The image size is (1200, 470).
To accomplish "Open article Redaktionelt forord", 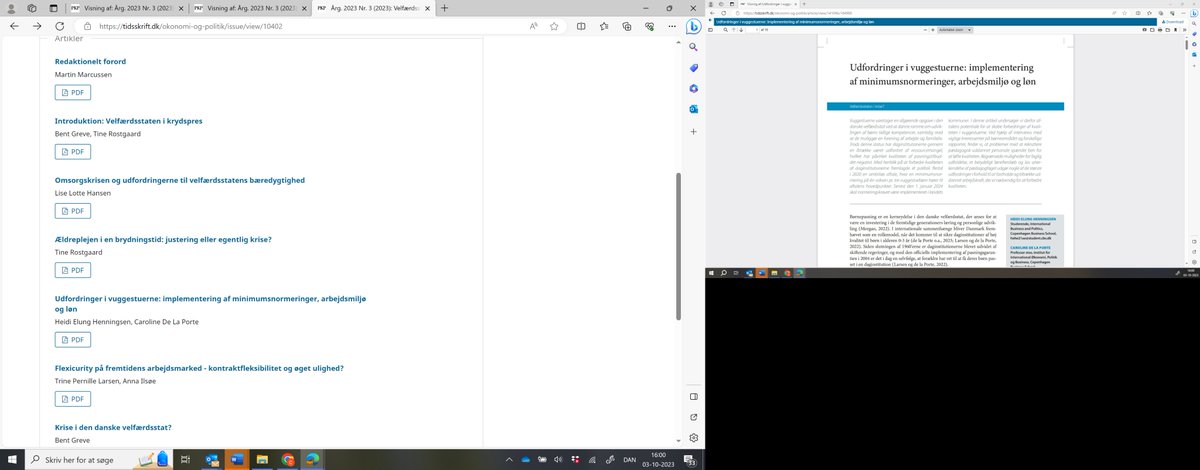I will coord(90,61).
